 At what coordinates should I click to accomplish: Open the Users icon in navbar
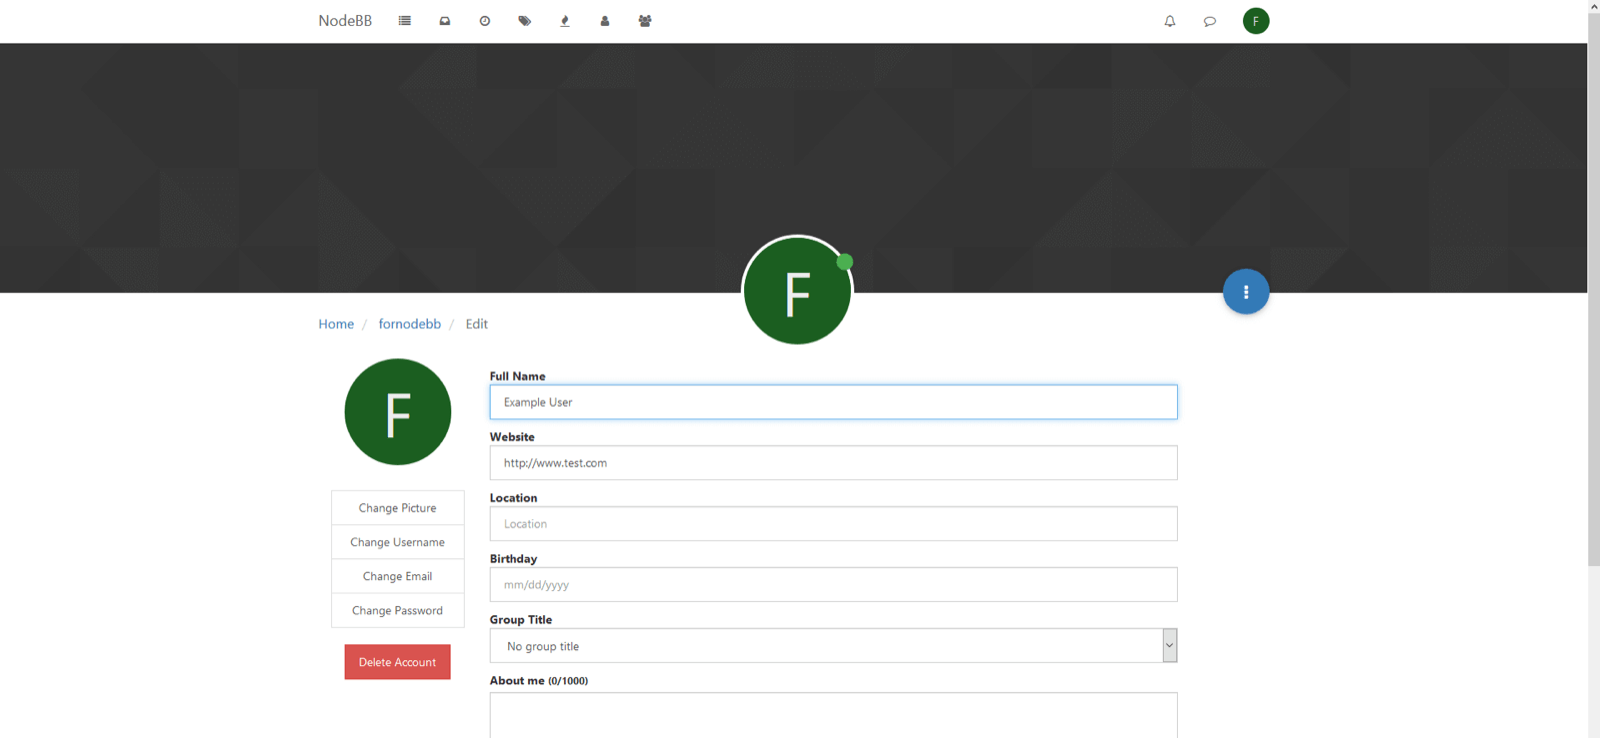605,21
